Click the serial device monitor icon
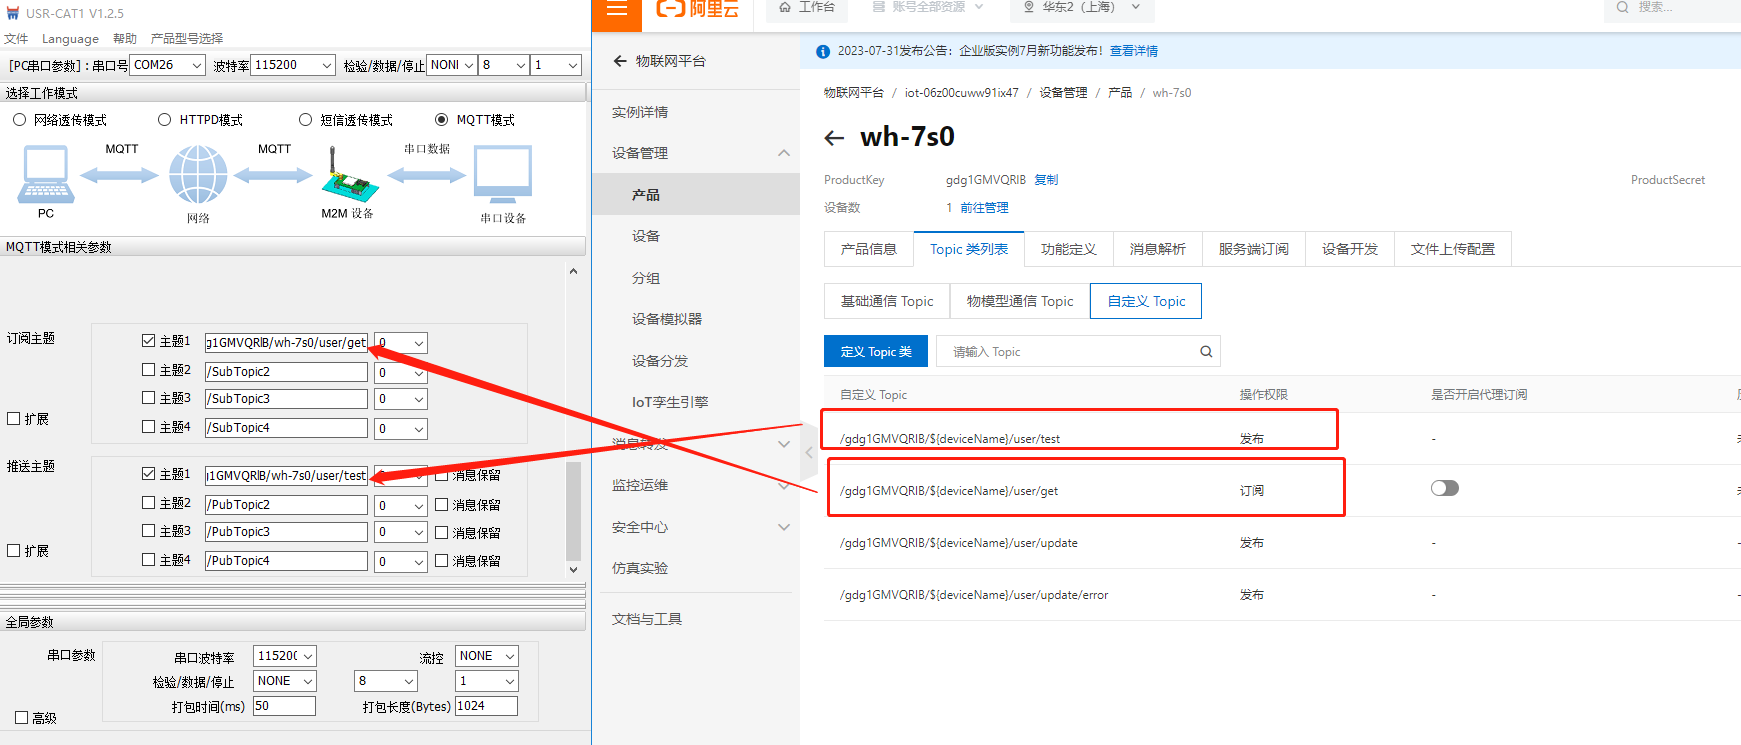This screenshot has width=1741, height=745. 502,175
